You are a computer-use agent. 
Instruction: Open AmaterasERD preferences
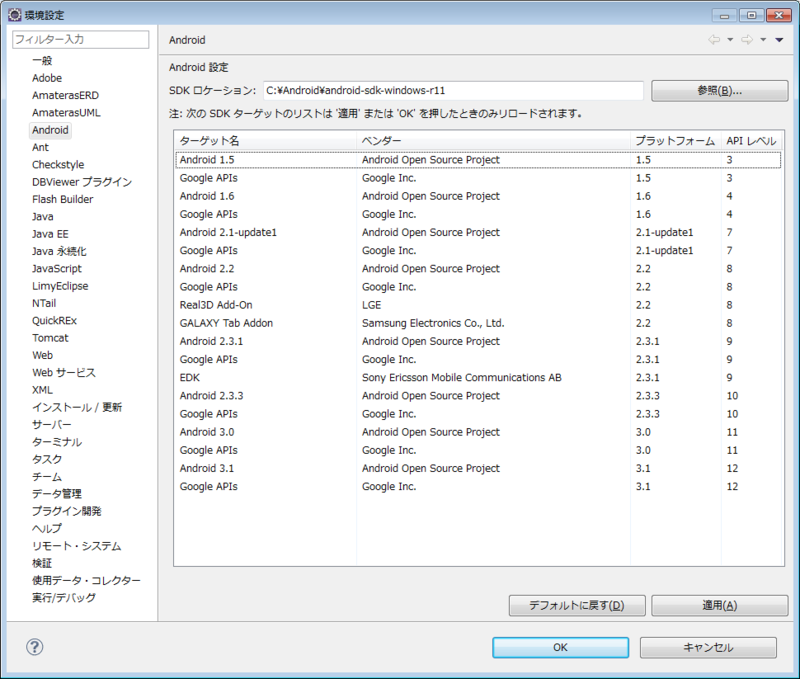pyautogui.click(x=65, y=95)
